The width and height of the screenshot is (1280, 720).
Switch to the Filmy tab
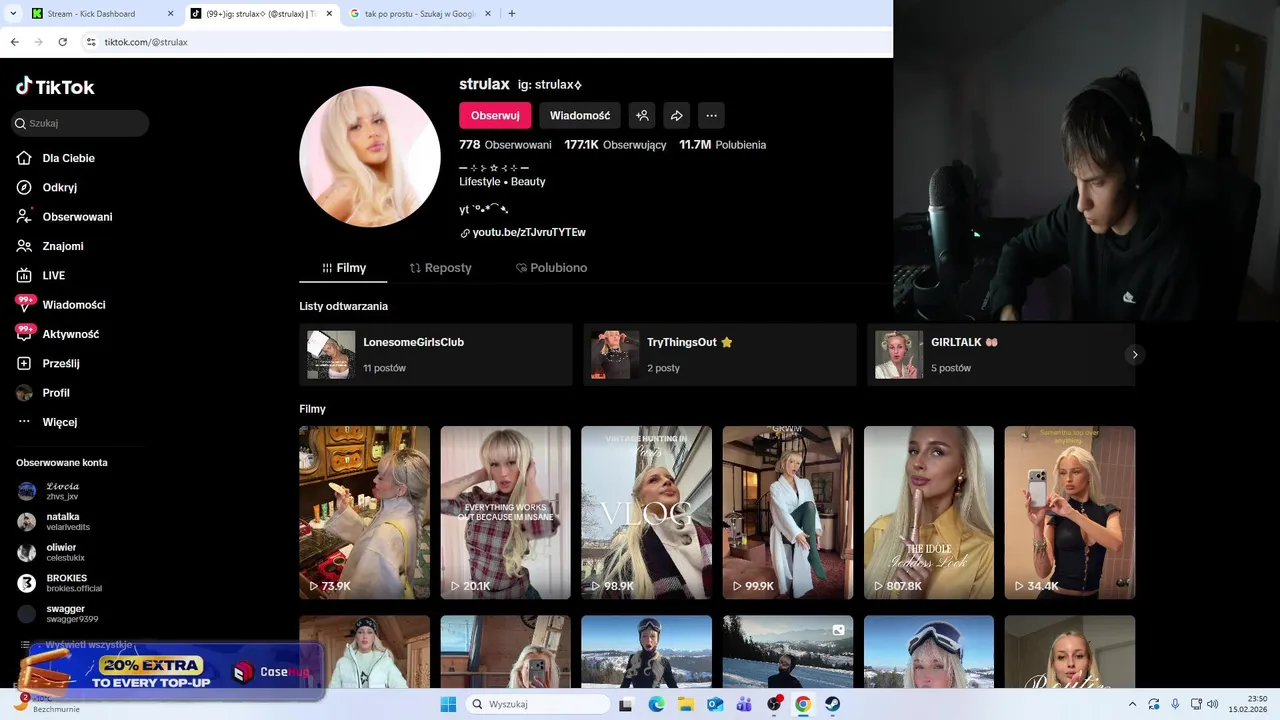[343, 268]
